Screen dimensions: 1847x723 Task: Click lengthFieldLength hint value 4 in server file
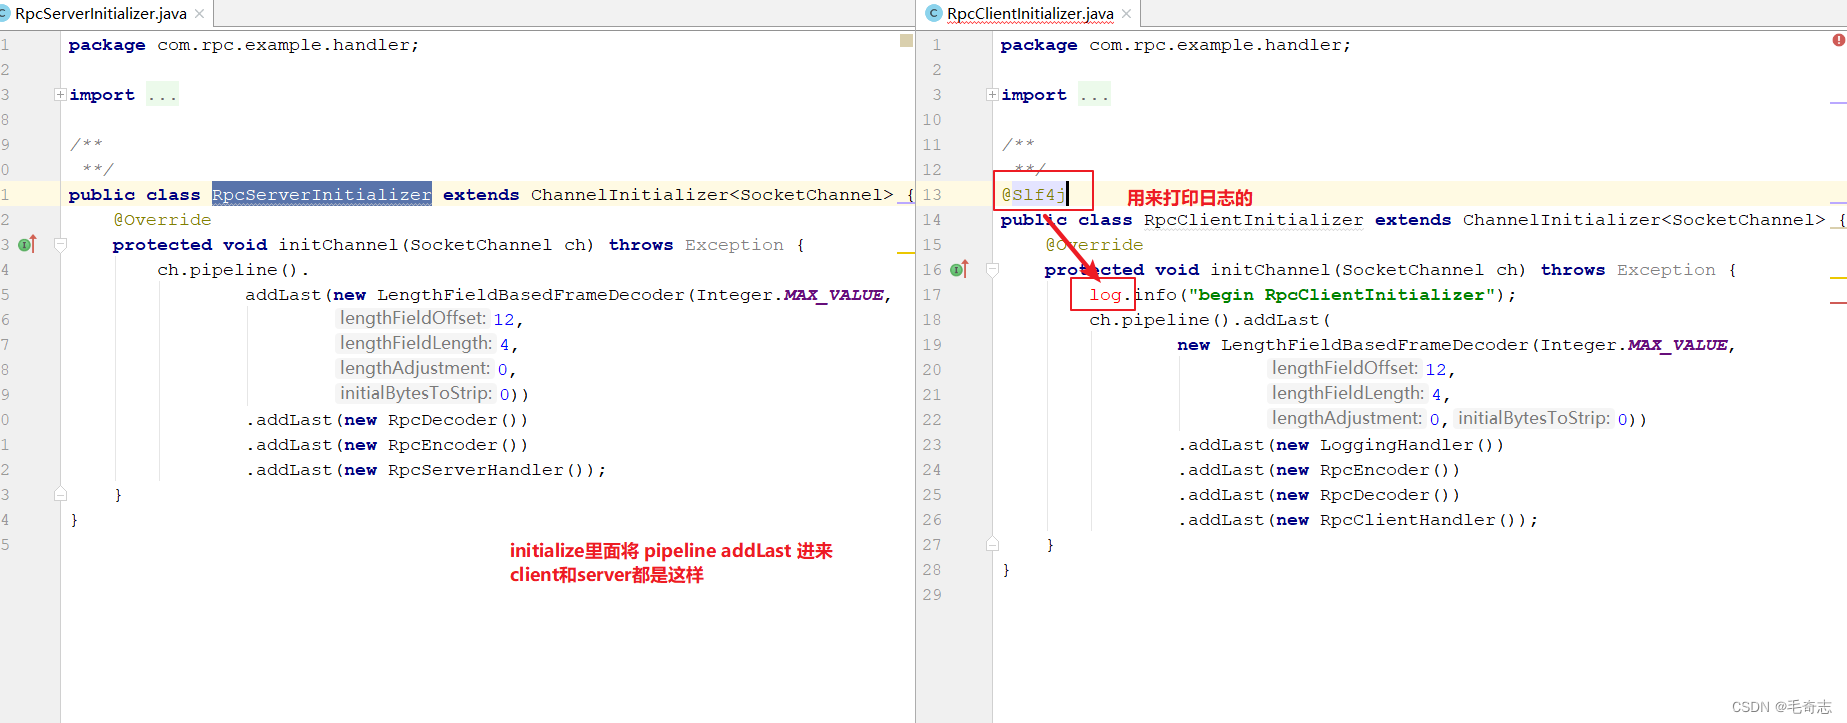click(x=505, y=345)
